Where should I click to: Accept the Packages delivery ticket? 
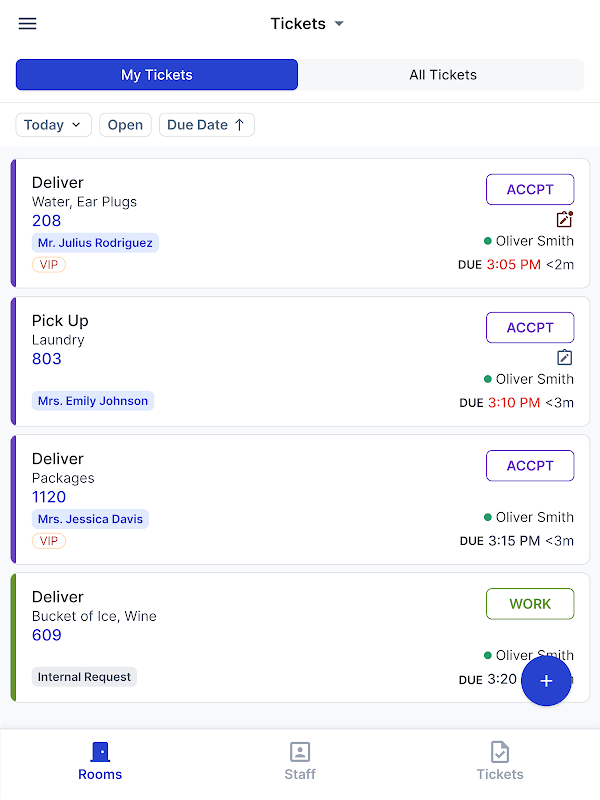[530, 465]
